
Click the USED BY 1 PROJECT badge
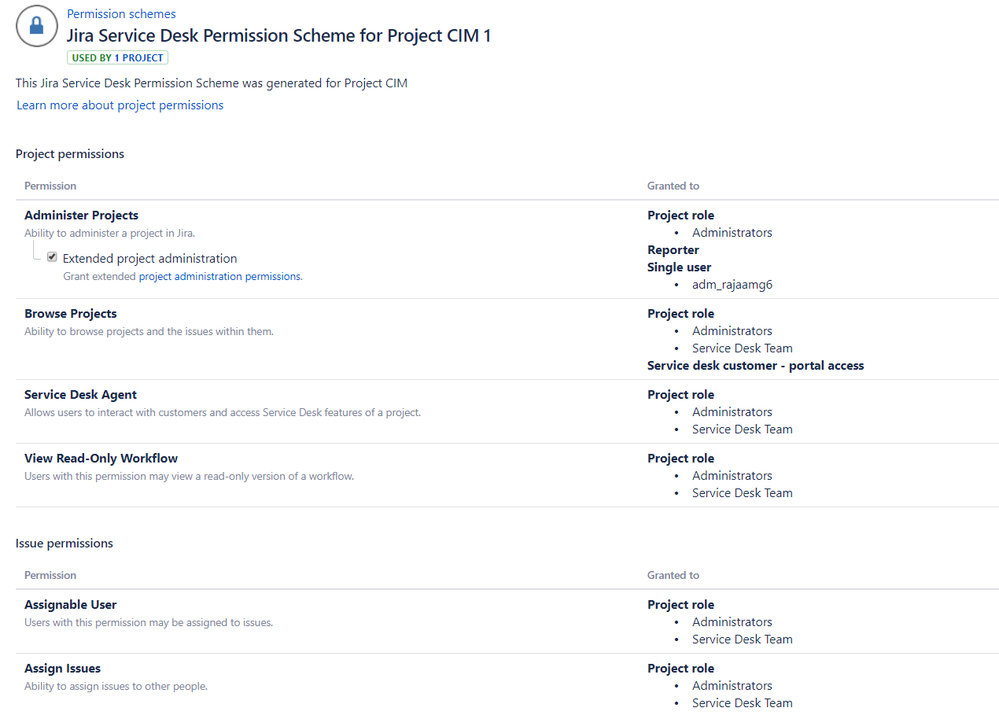point(117,57)
